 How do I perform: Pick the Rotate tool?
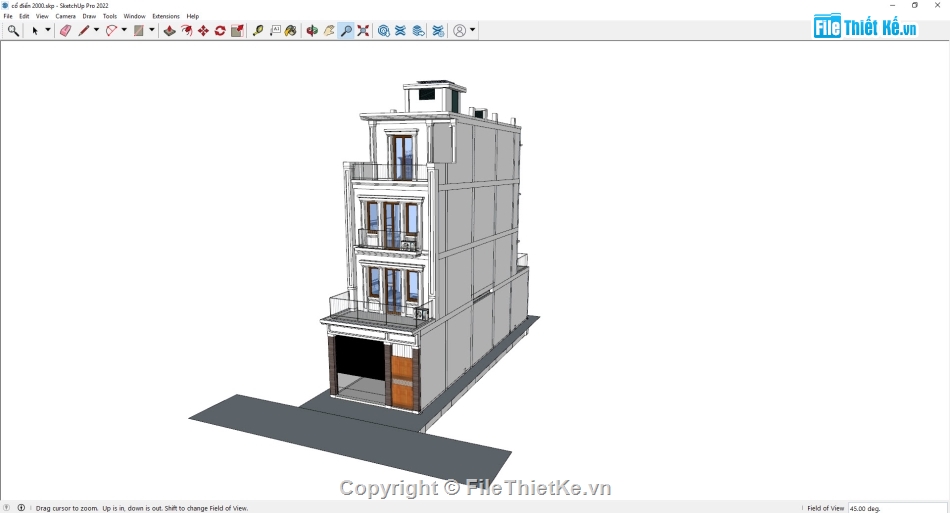tap(220, 30)
